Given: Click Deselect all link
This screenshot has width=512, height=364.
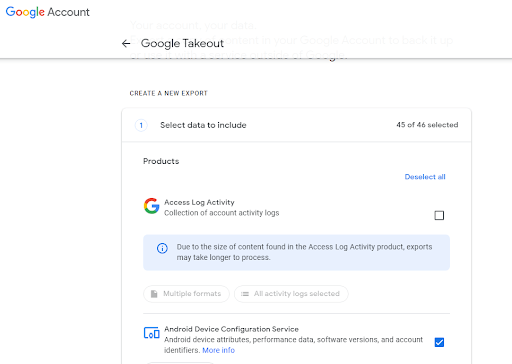Looking at the screenshot, I should click(425, 177).
